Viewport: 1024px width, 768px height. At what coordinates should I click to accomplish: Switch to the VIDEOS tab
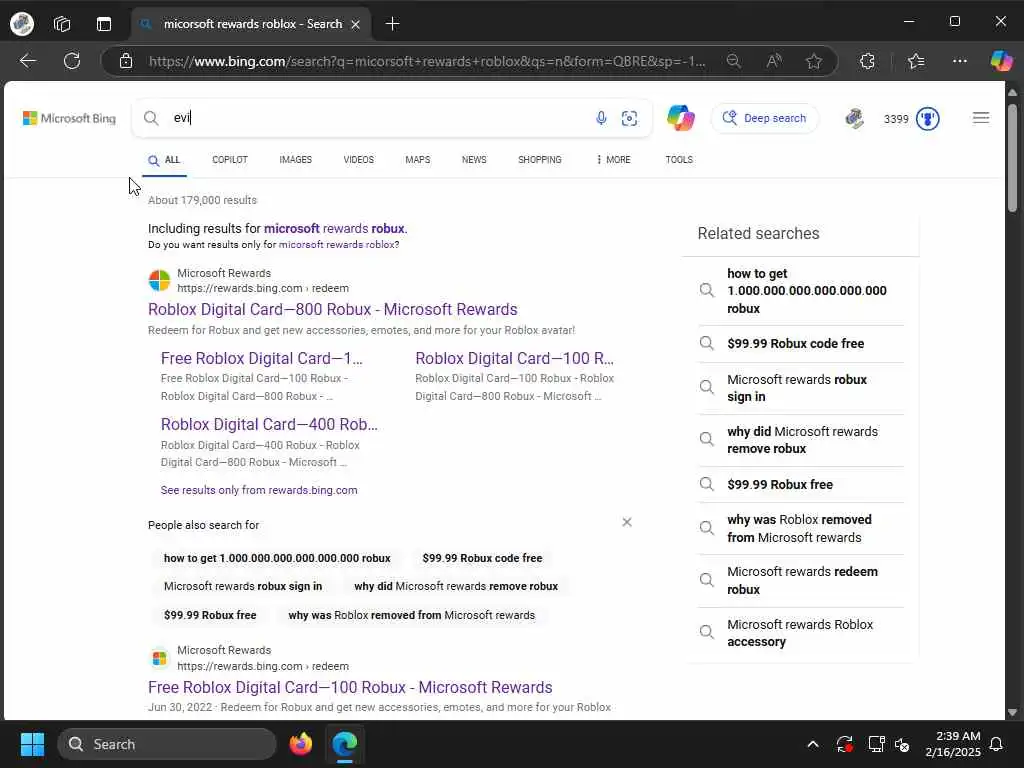tap(359, 160)
